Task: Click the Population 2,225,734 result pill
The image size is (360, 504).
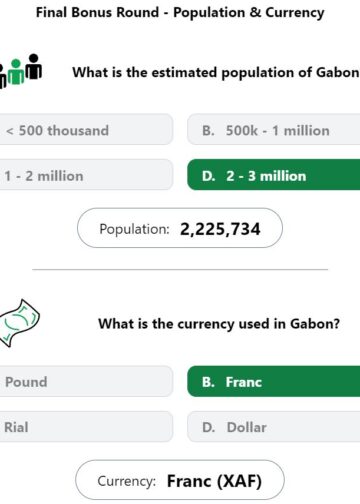Action: click(x=180, y=228)
